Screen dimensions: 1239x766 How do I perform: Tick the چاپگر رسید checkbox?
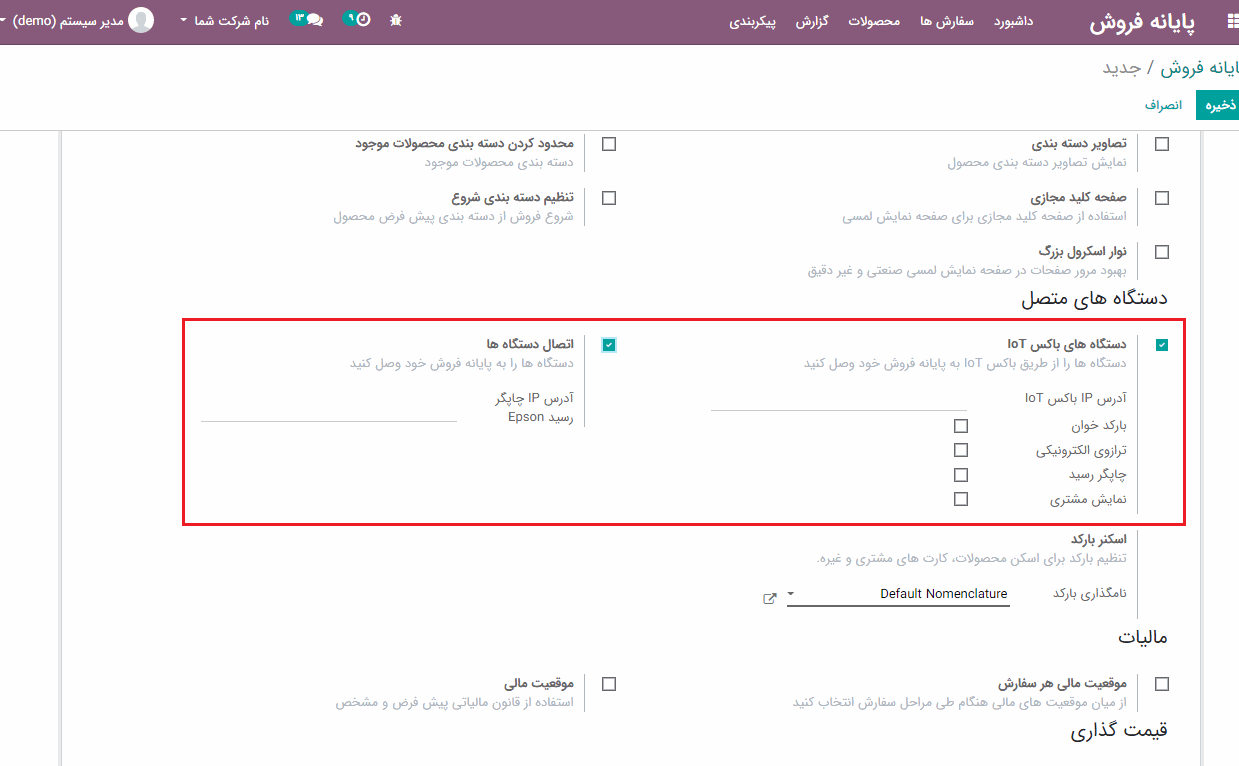961,475
